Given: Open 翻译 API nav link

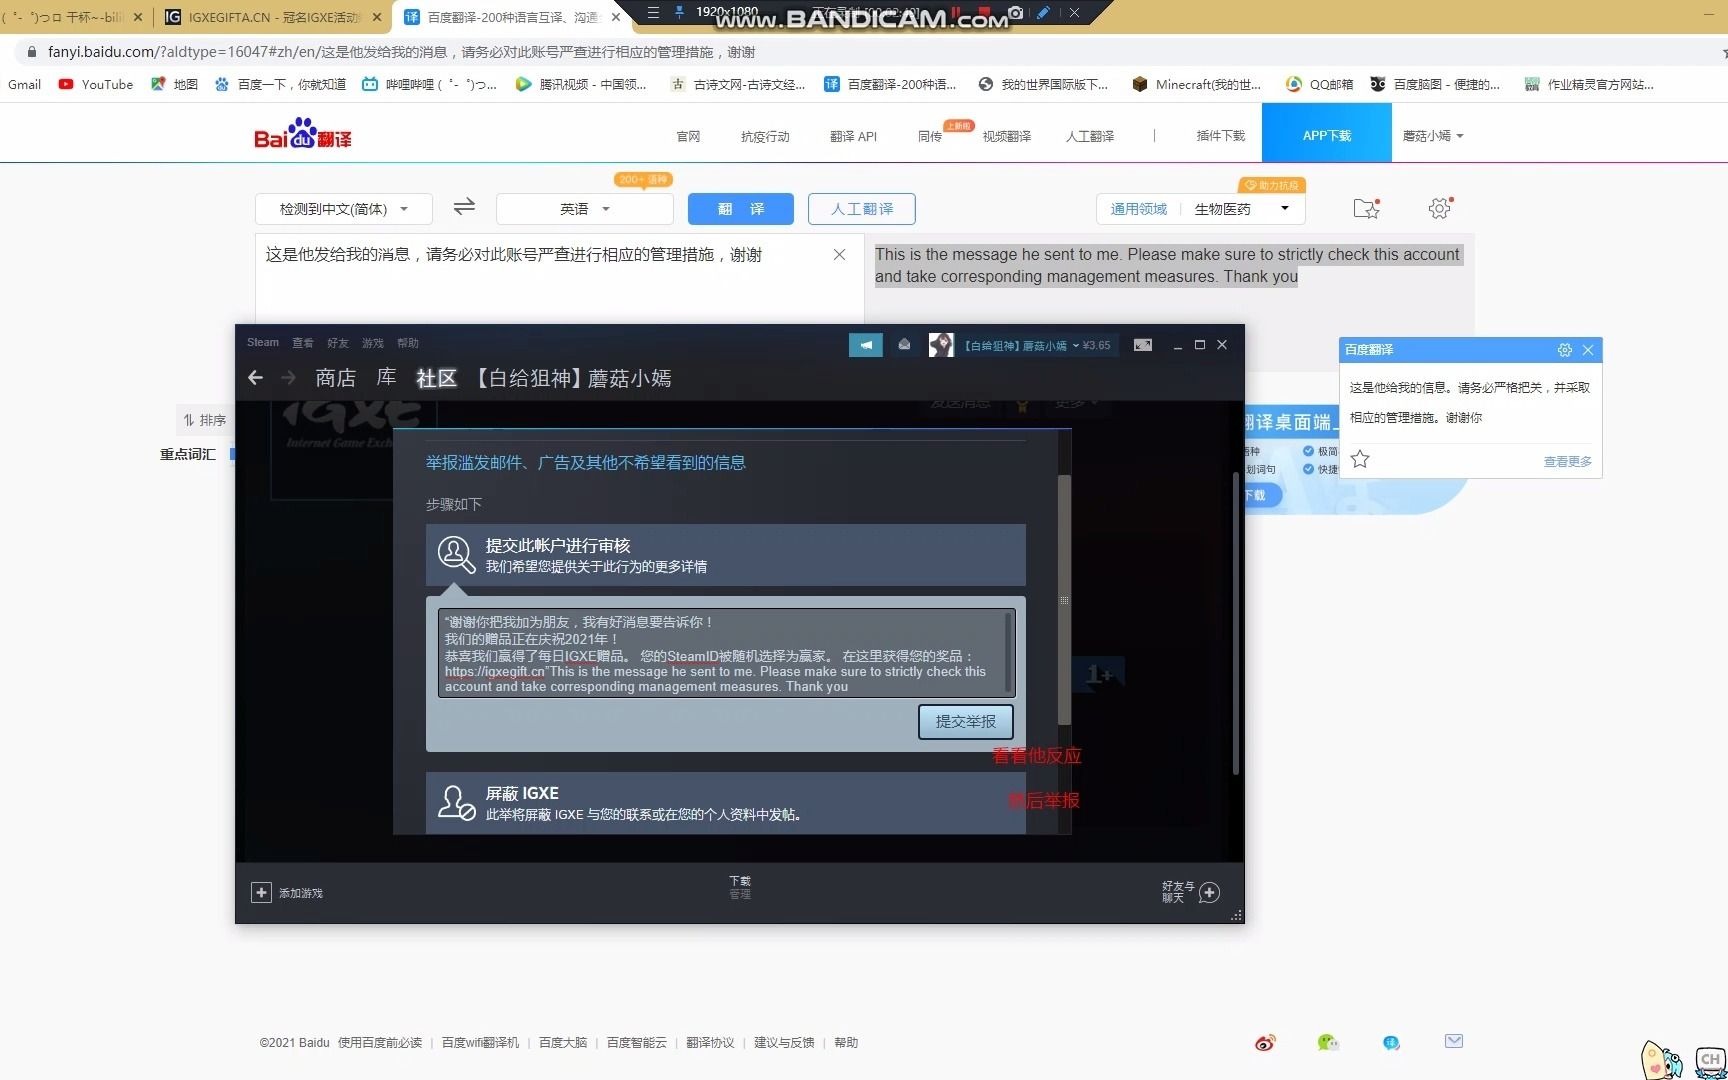Looking at the screenshot, I should point(853,136).
